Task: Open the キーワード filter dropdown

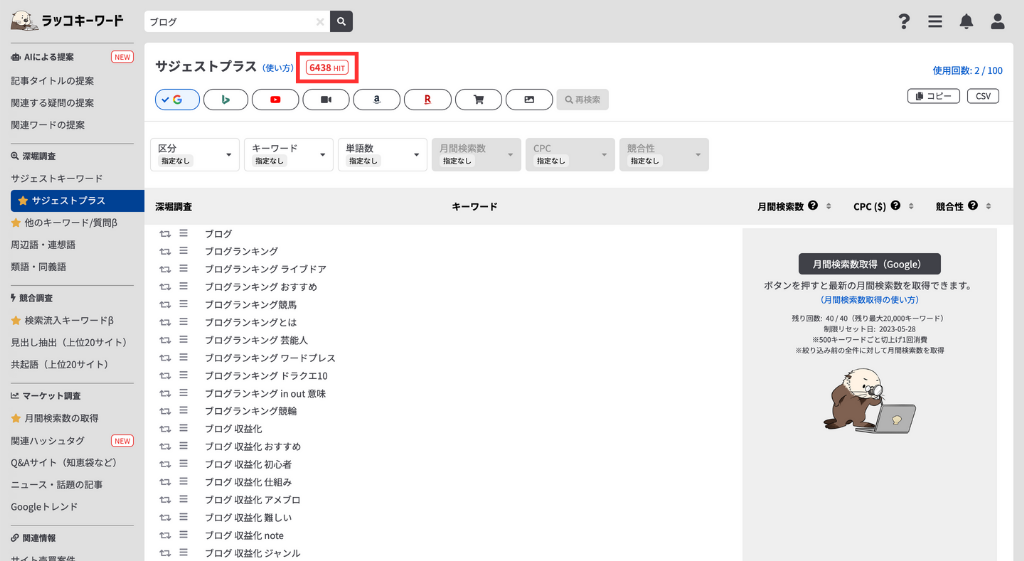Action: click(289, 155)
